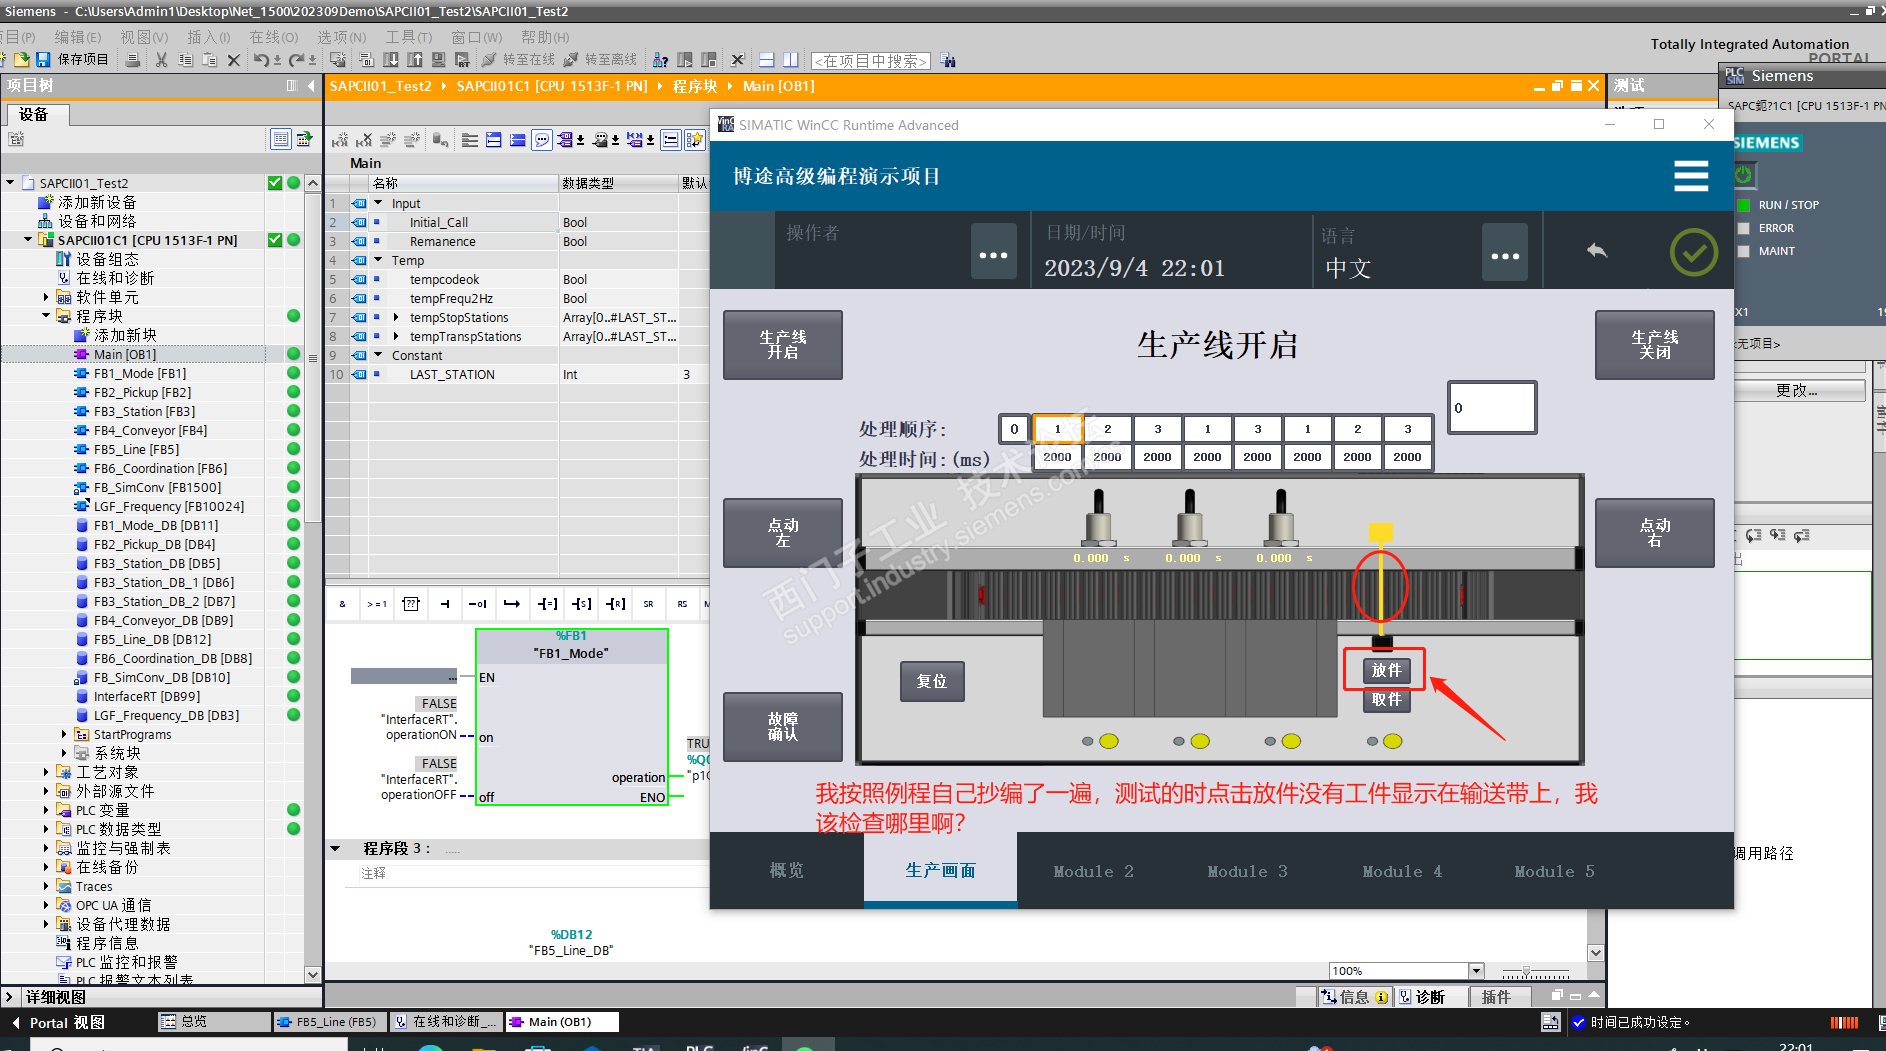The image size is (1886, 1051).
Task: Click the green checkmark status icon
Action: [1694, 252]
